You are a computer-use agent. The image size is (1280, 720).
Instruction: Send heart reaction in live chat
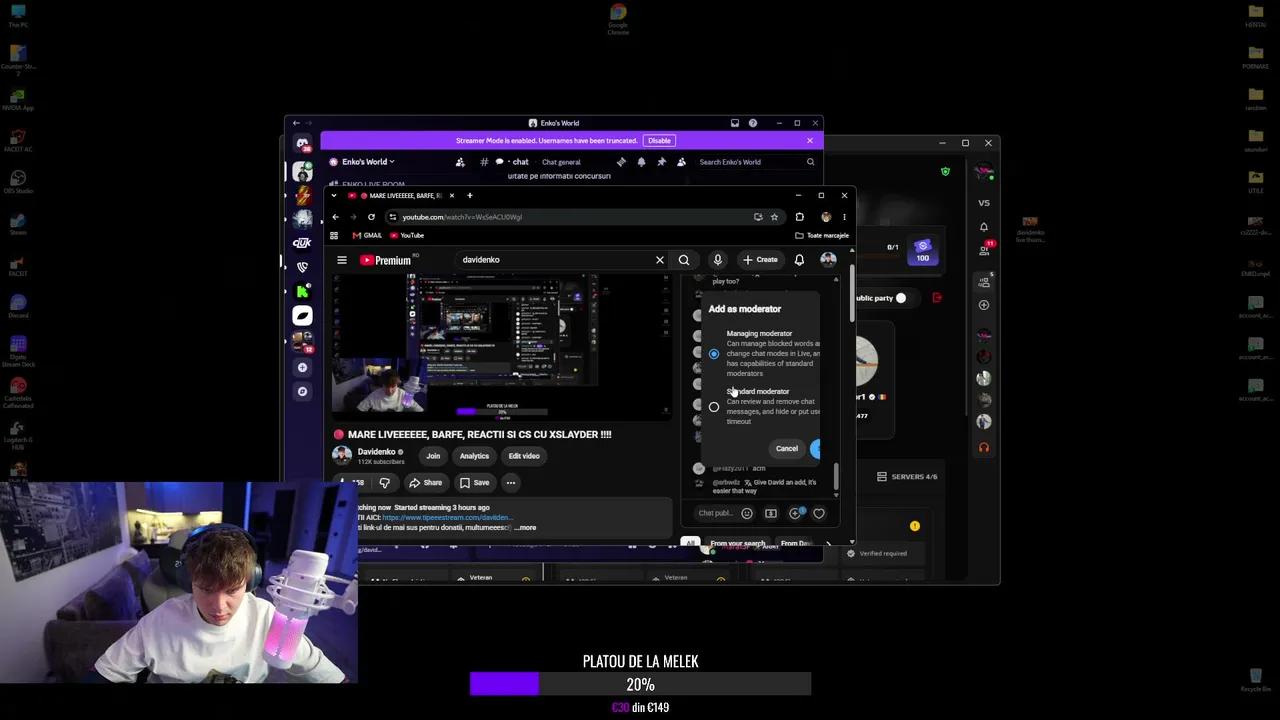819,514
